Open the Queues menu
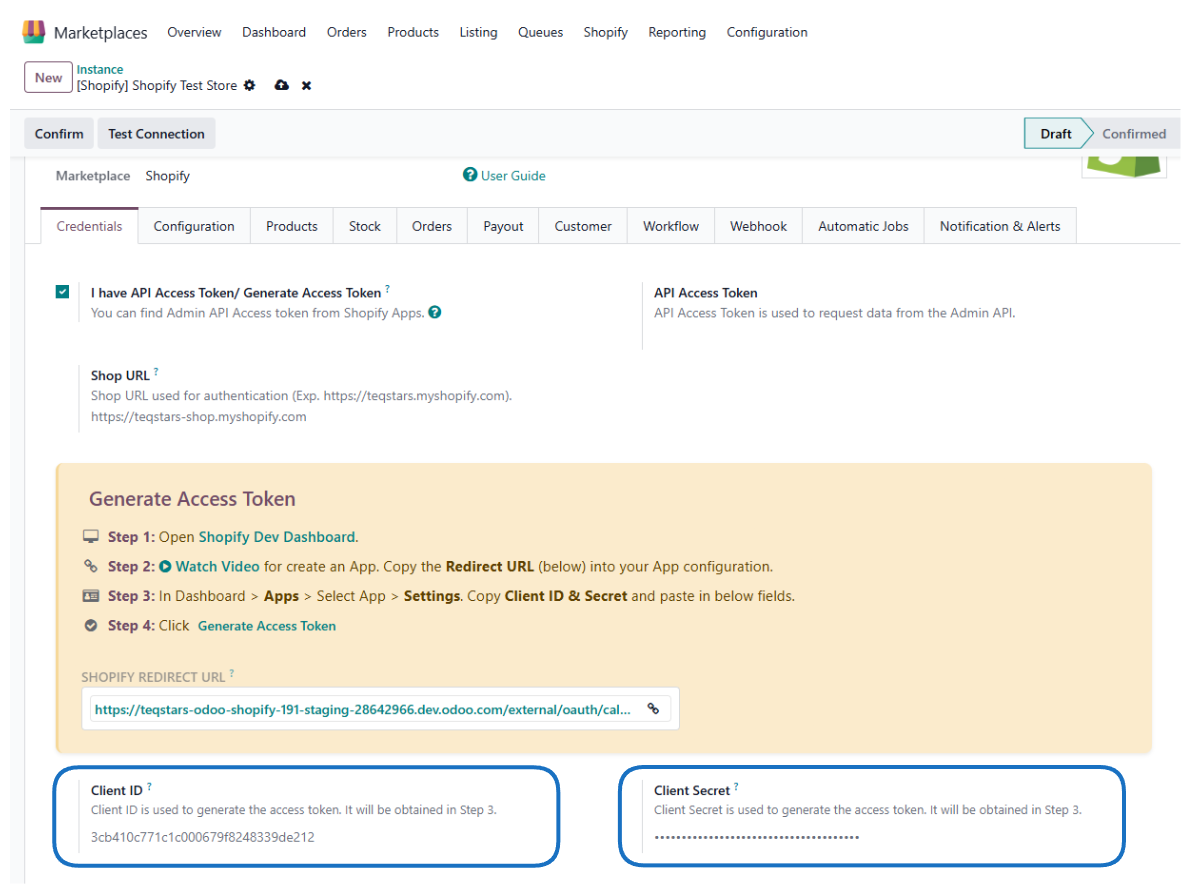 (540, 32)
